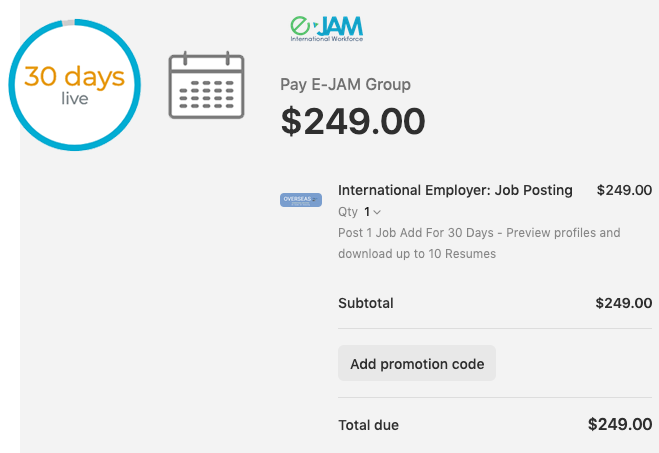This screenshot has height=453, width=659.
Task: Click the chevron next to quantity 1
Action: coord(377,212)
